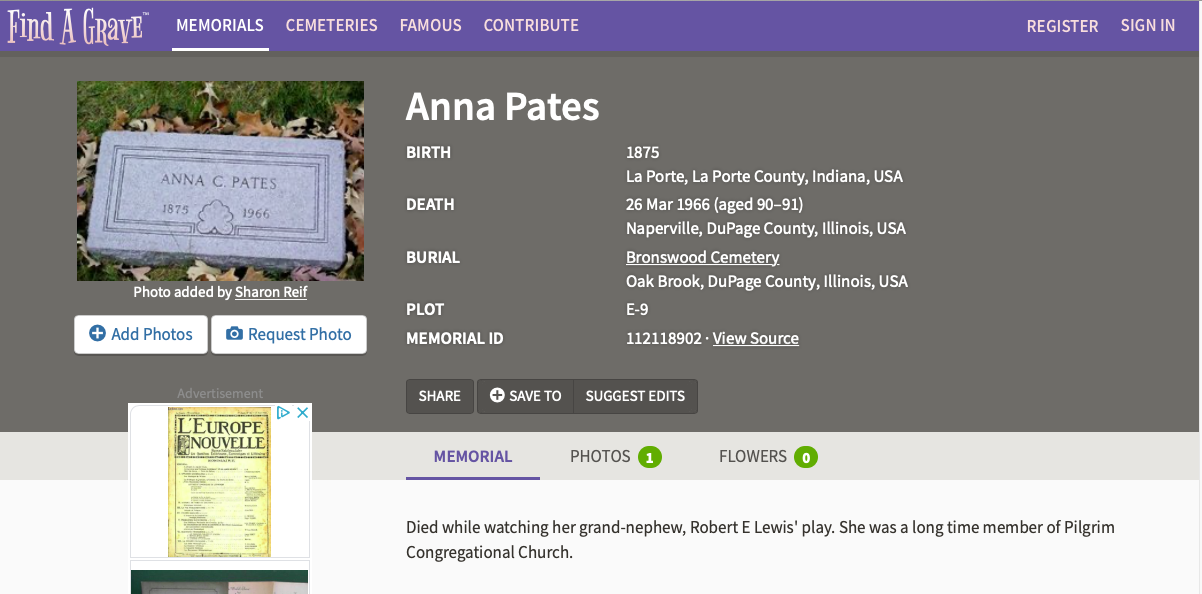1202x594 pixels.
Task: Click the green photos count badge
Action: tap(650, 457)
